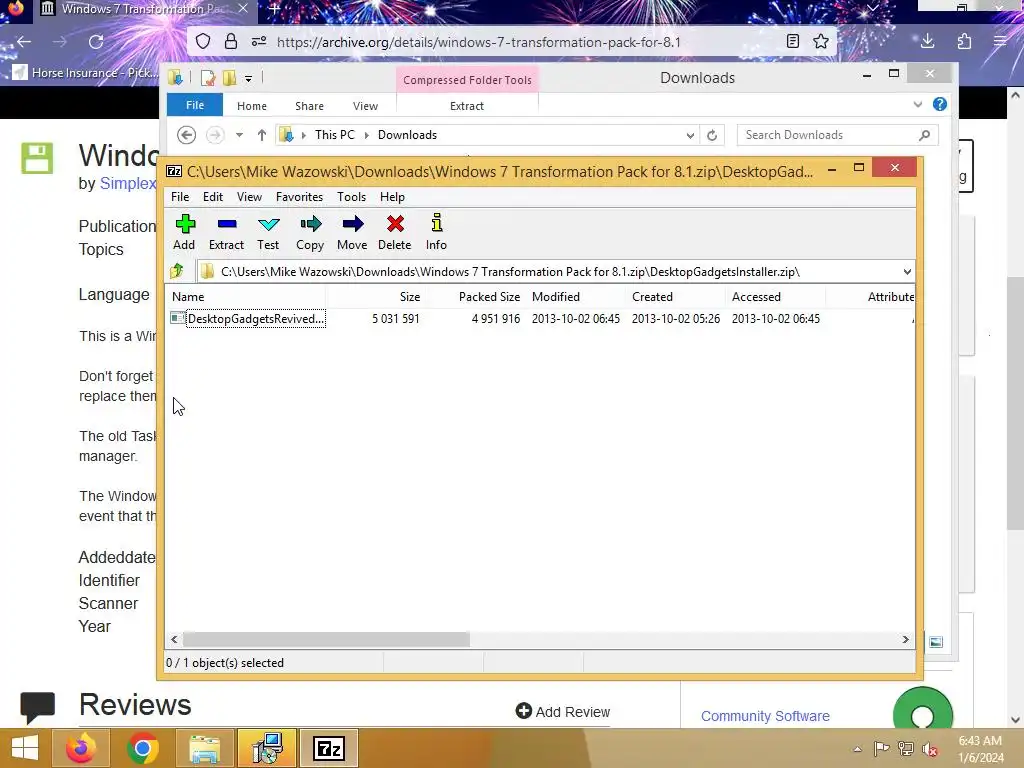The height and width of the screenshot is (768, 1024).
Task: Reload the Firefox page
Action: pyautogui.click(x=96, y=42)
